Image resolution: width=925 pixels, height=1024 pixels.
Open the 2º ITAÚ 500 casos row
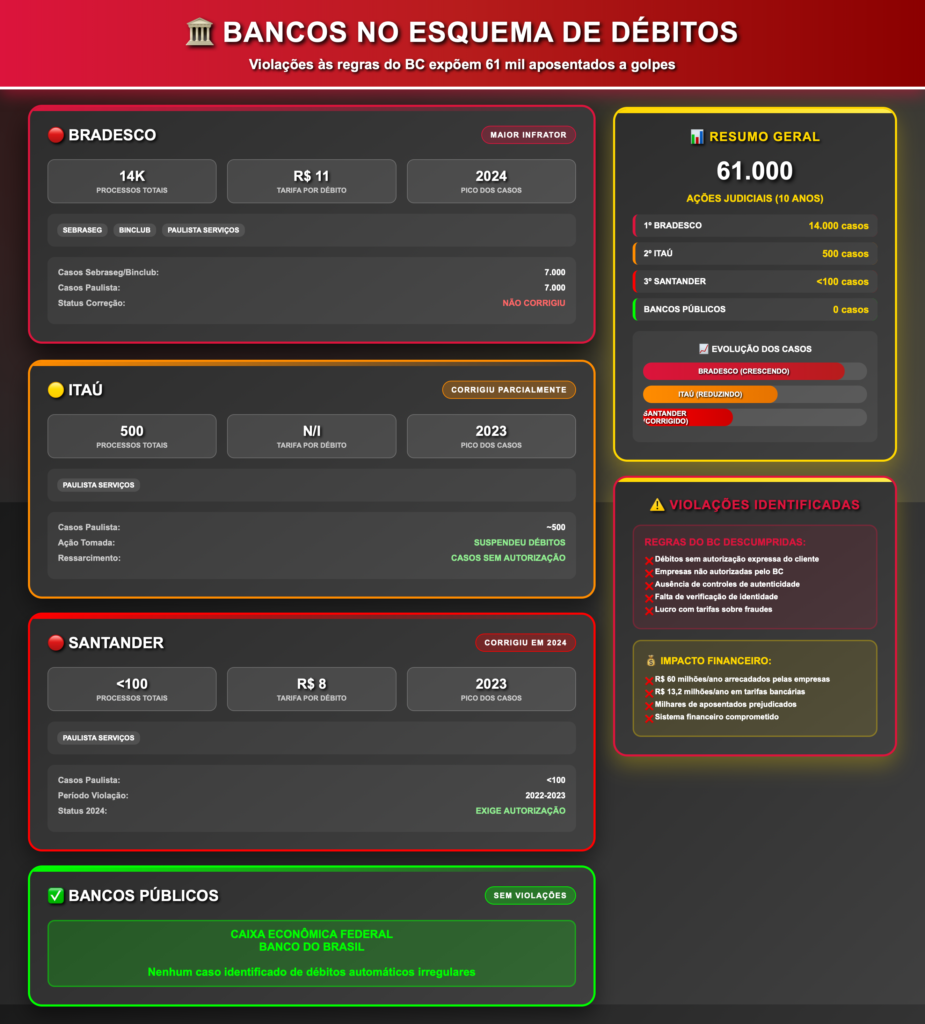click(x=755, y=253)
